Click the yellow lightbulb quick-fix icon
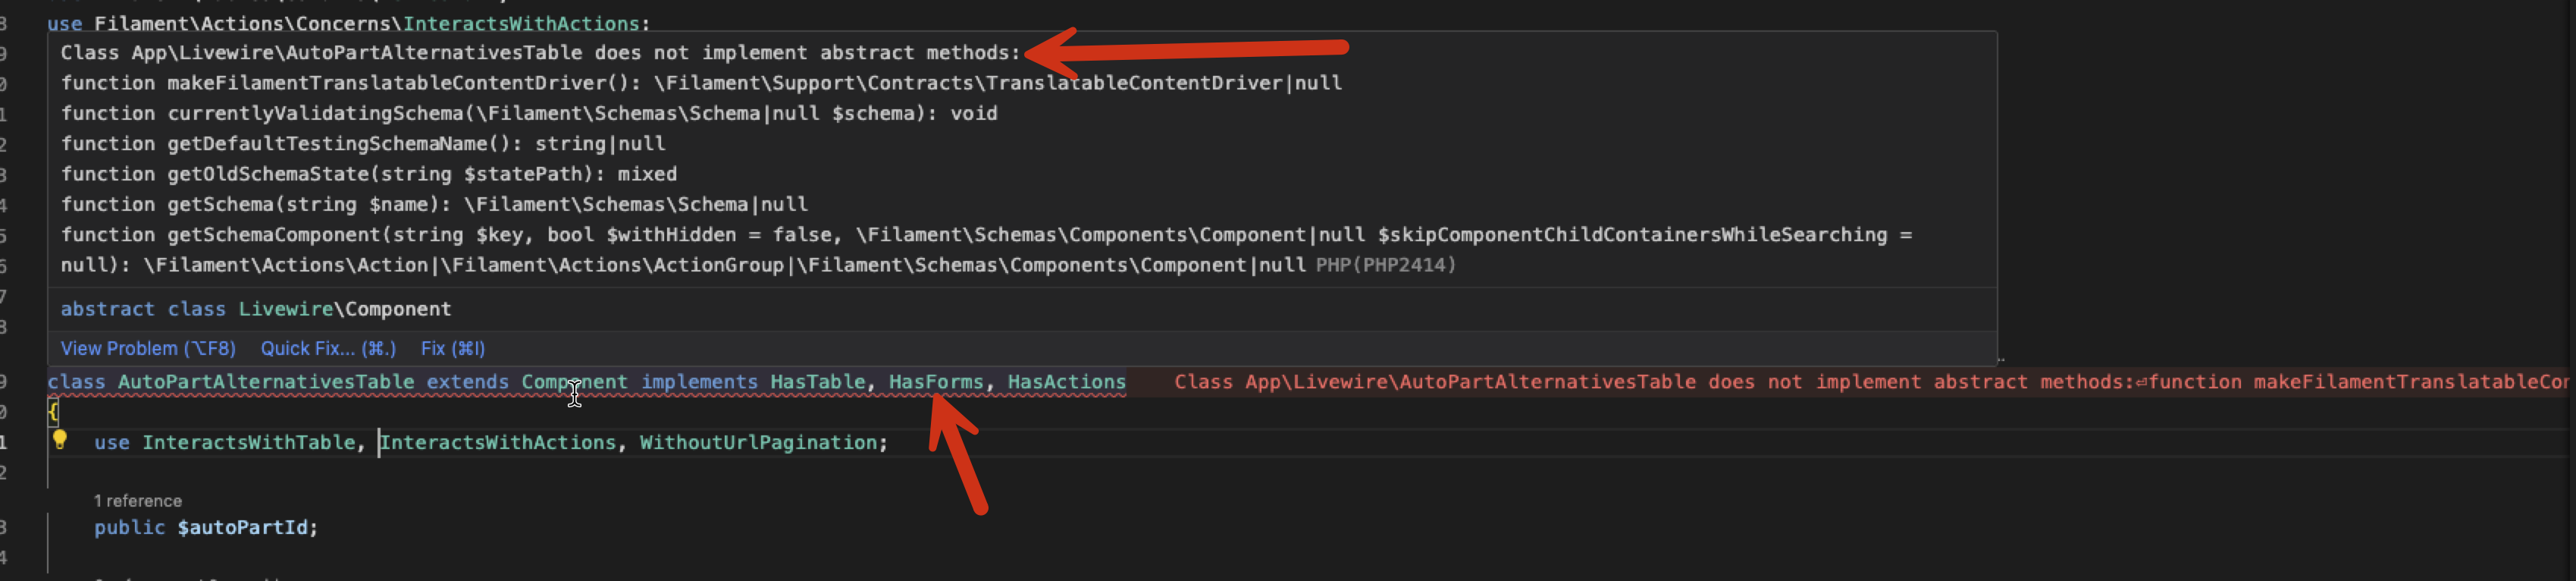Image resolution: width=2576 pixels, height=581 pixels. pos(59,439)
